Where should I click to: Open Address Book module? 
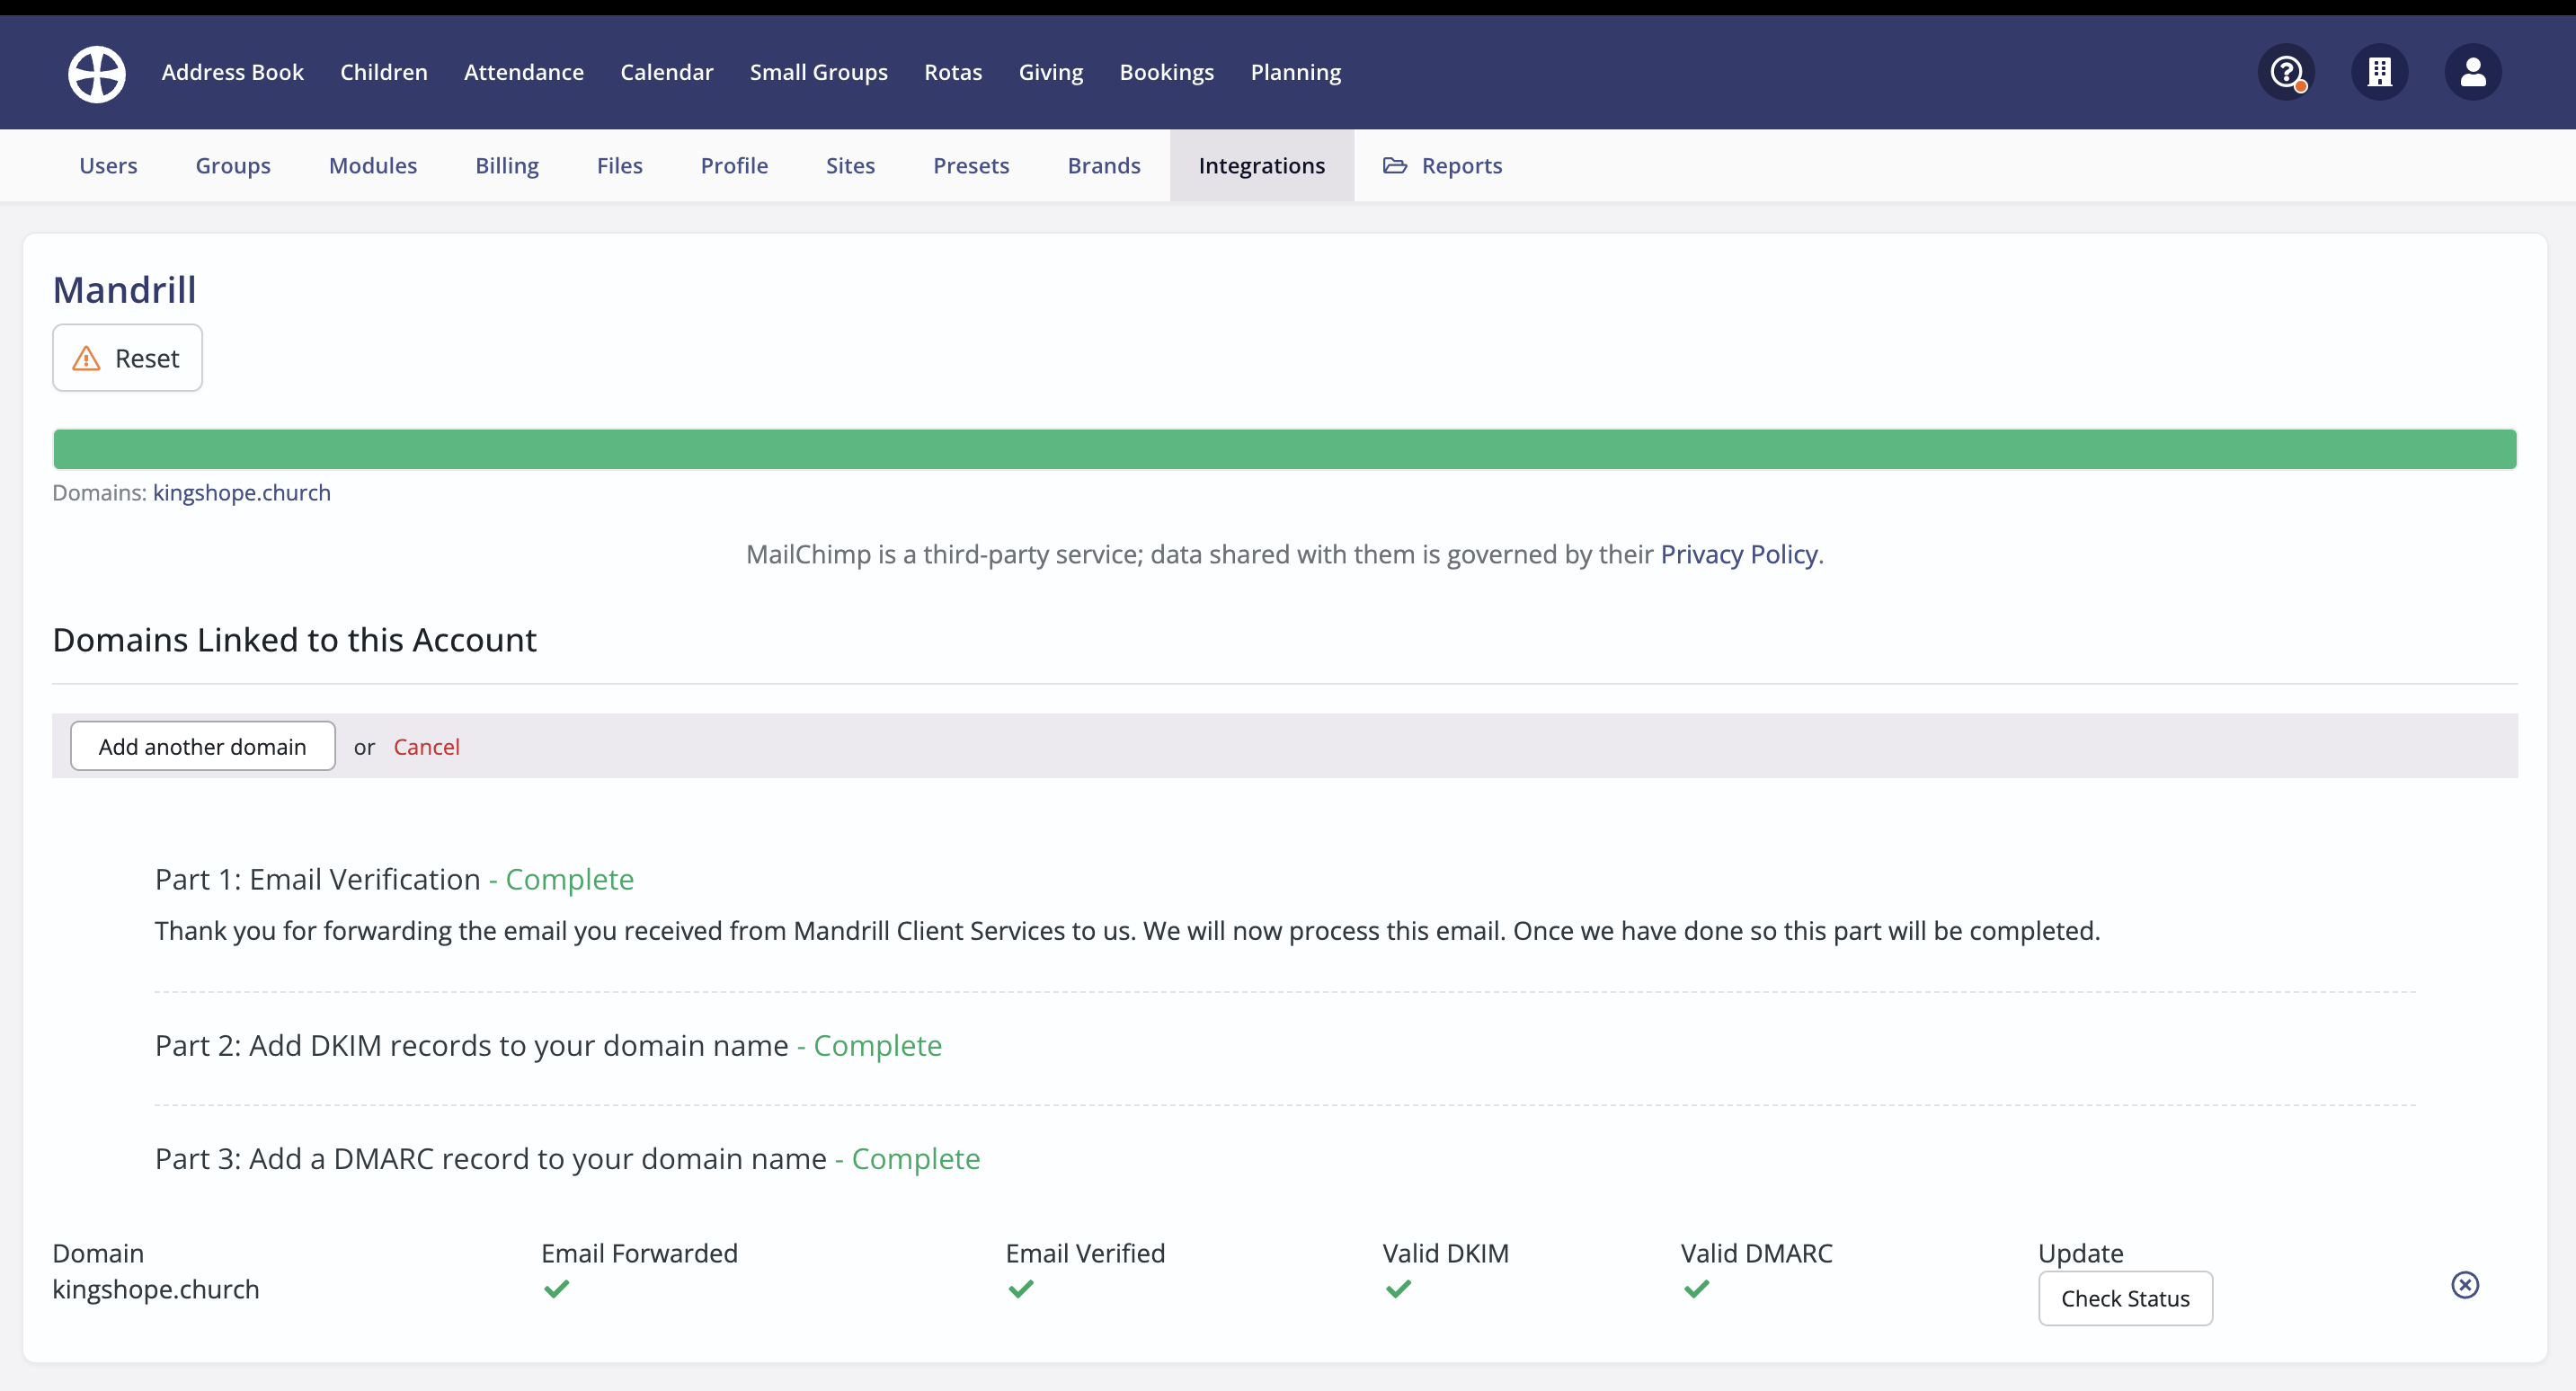(232, 72)
